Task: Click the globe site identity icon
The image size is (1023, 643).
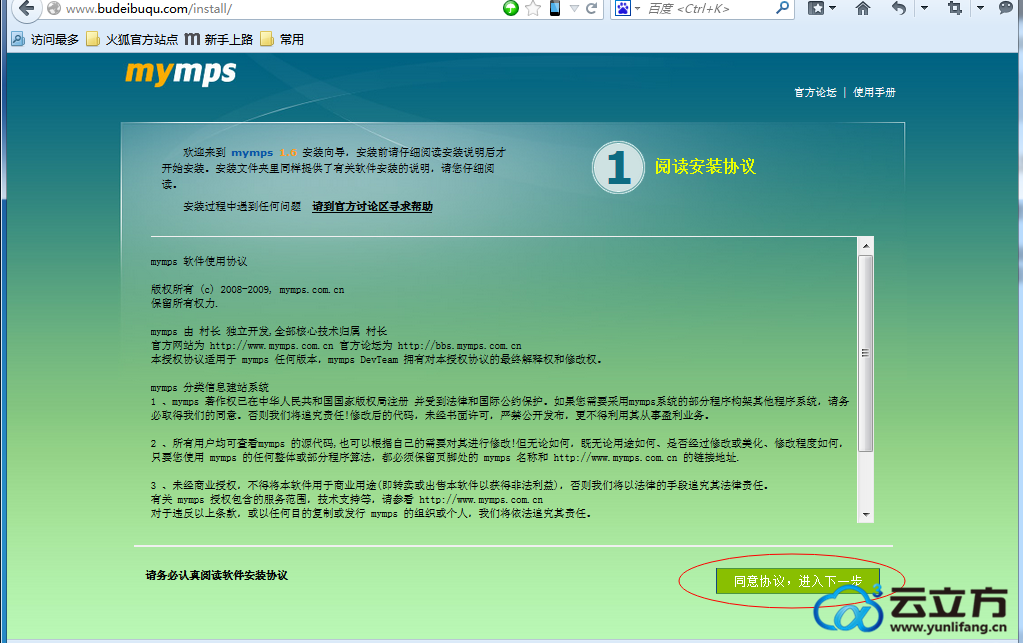Action: (55, 8)
